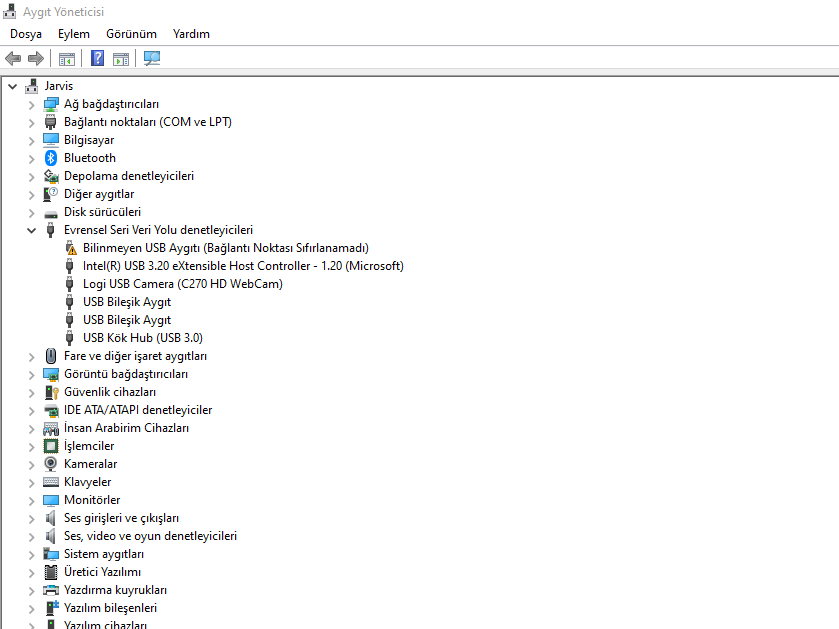Select Fare ve diğer işaret aygıtları label
Screen dimensions: 839x629
(135, 356)
